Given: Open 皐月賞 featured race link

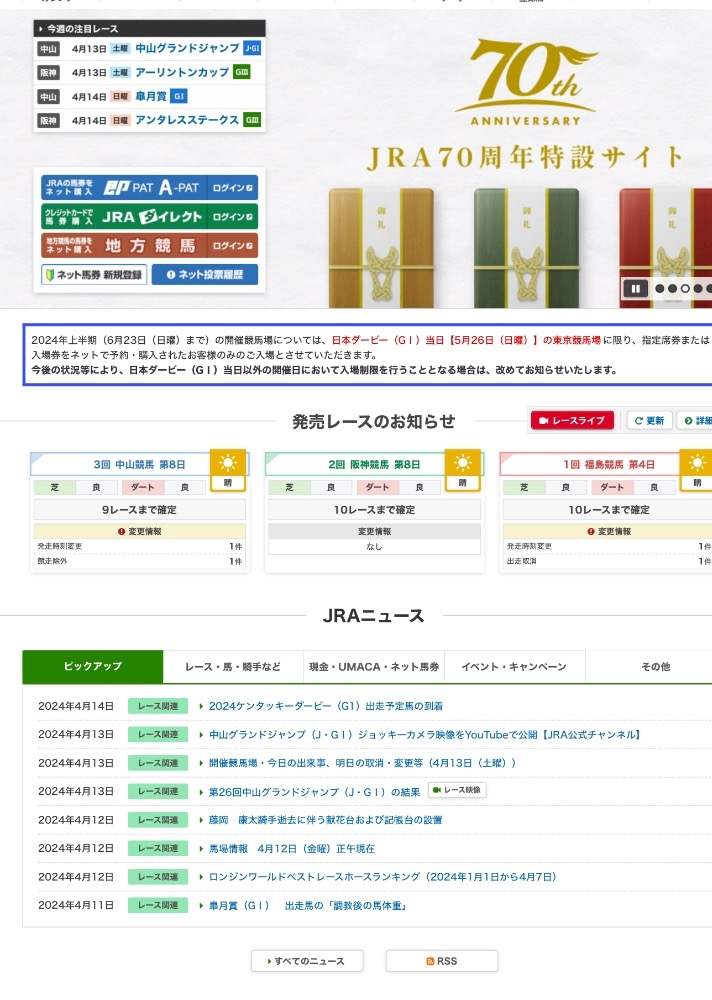Looking at the screenshot, I should (151, 96).
